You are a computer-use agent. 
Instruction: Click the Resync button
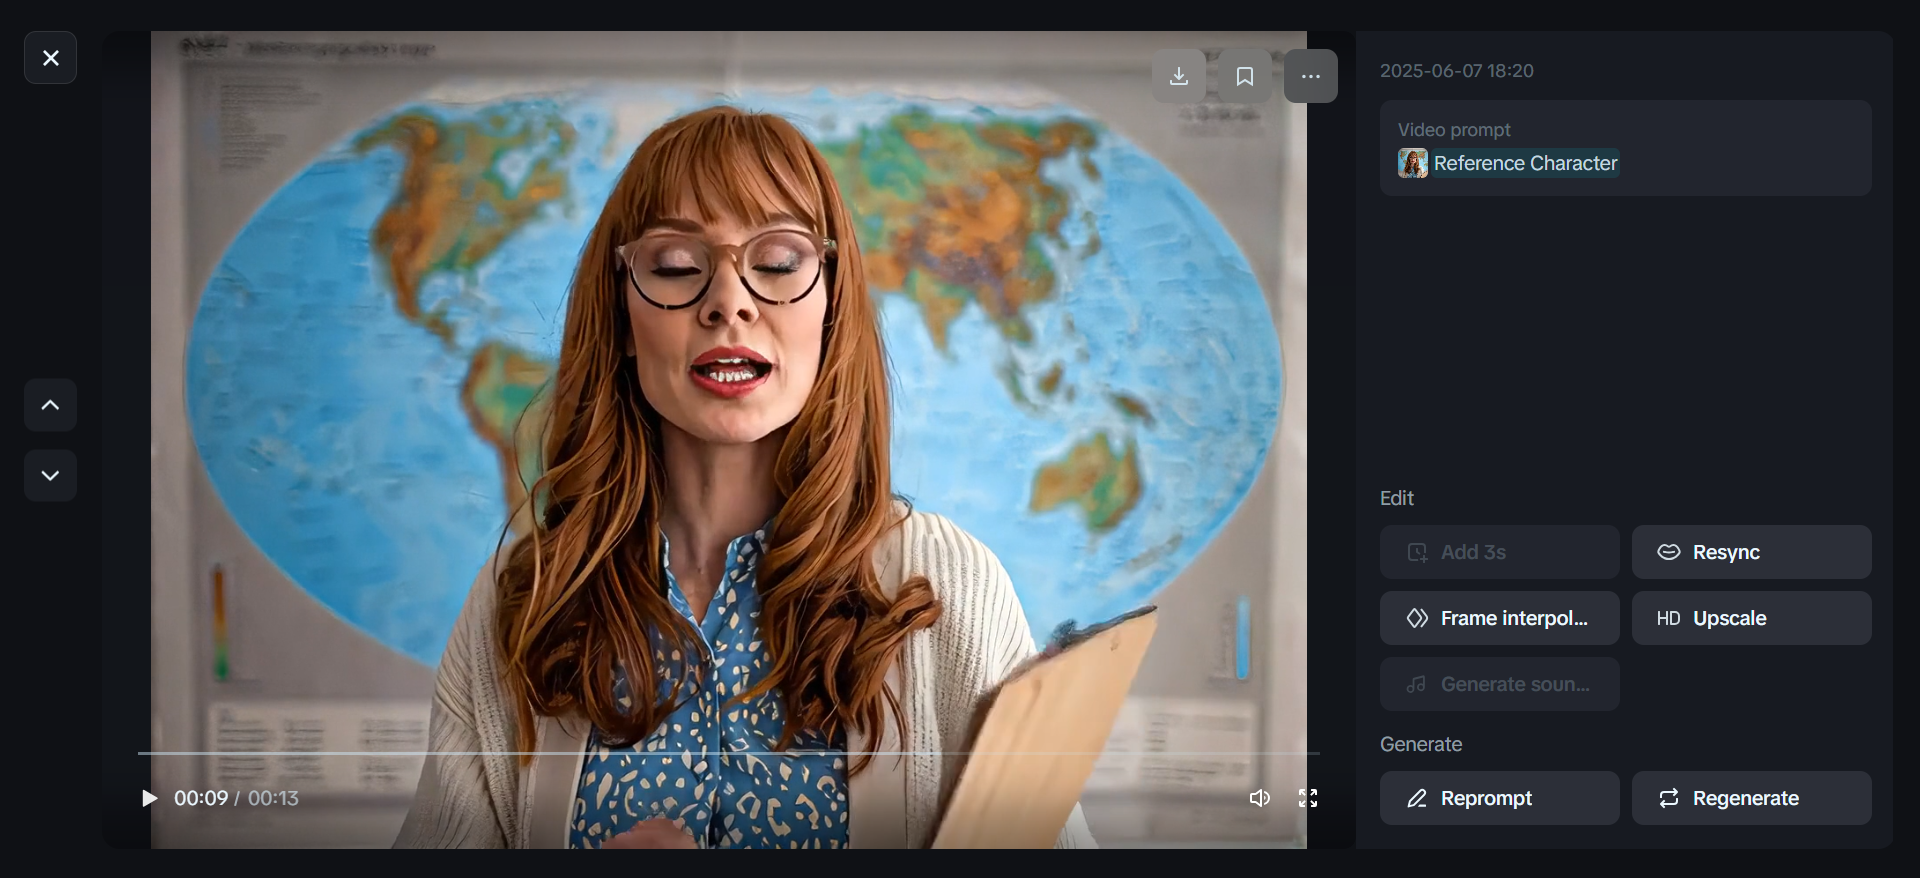tap(1752, 552)
